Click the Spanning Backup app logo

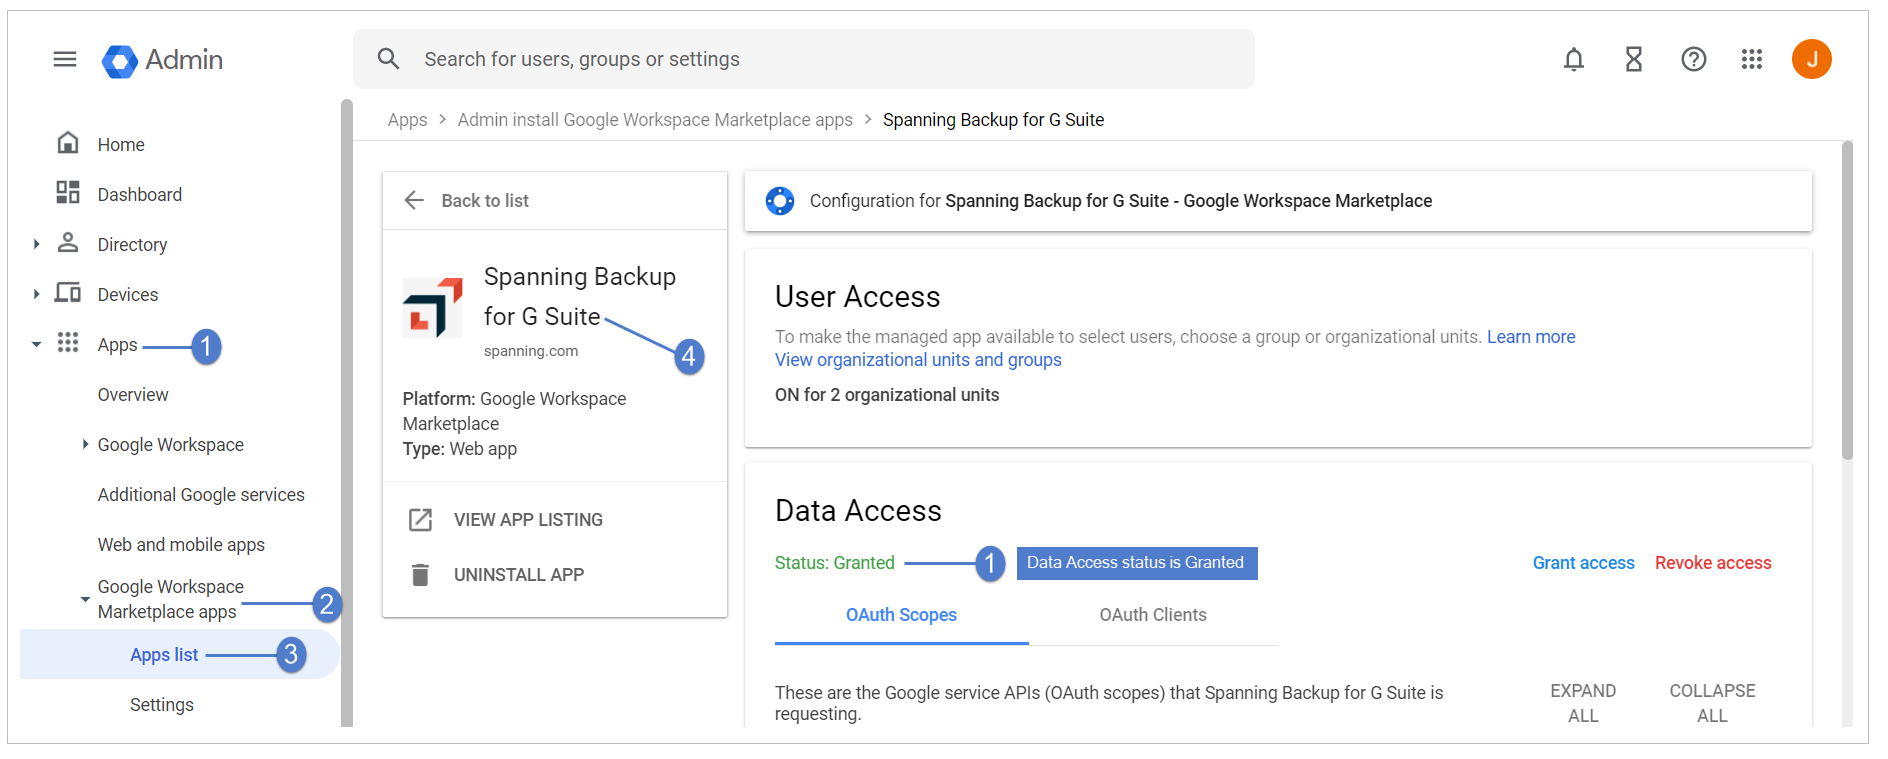click(433, 308)
